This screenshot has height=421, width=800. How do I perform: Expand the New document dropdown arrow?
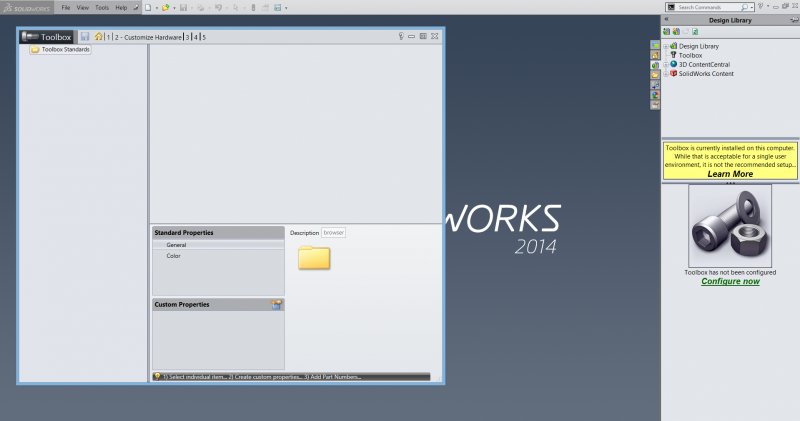[x=157, y=8]
